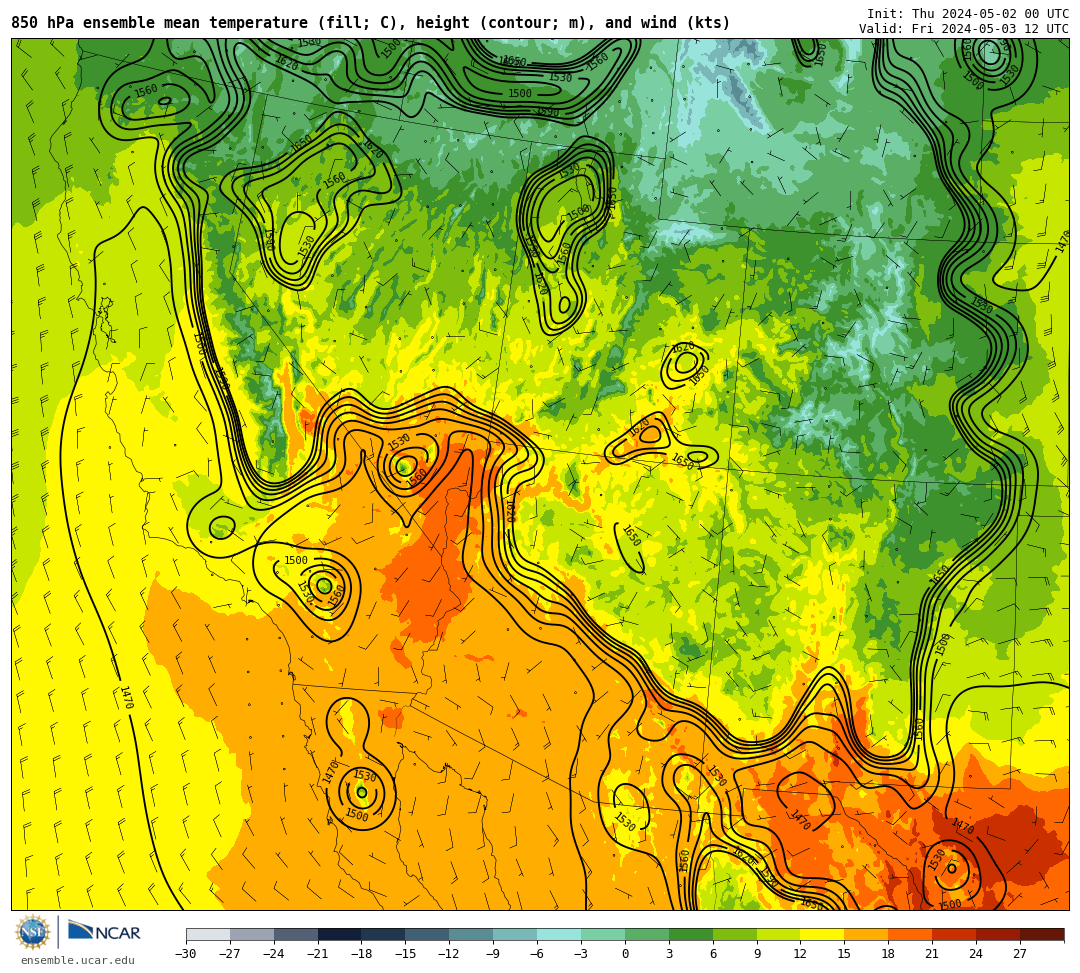Click the −27 colorbar tick label
This screenshot has width=1080, height=973.
click(x=230, y=954)
